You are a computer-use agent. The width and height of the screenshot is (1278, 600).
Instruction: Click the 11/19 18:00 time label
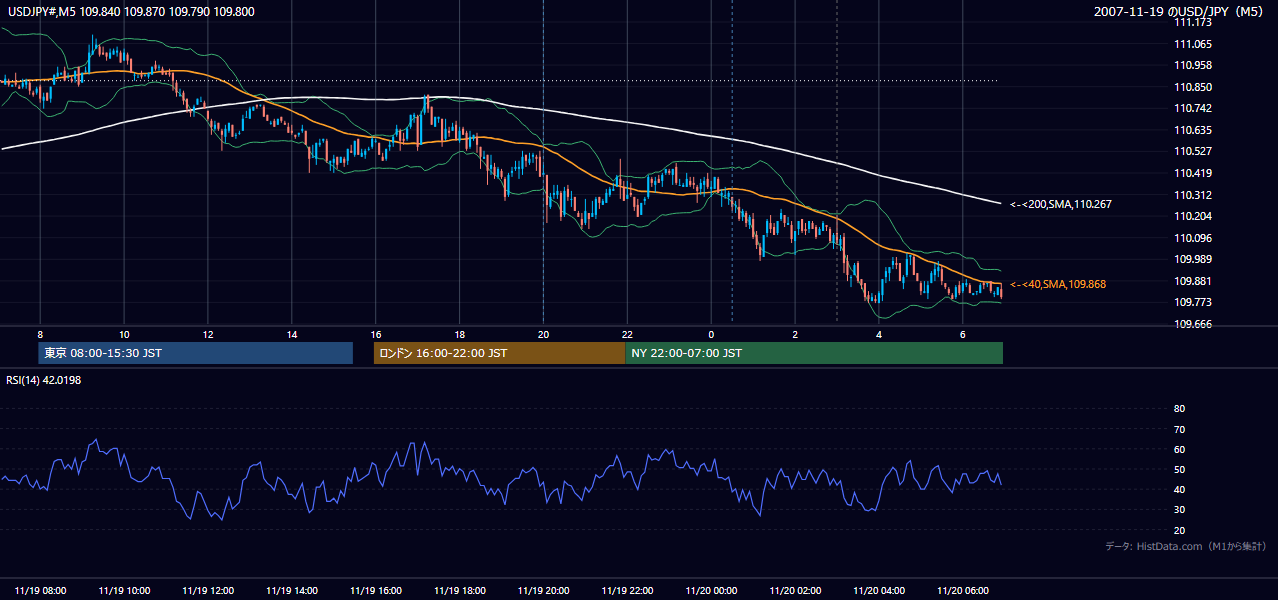(x=459, y=591)
